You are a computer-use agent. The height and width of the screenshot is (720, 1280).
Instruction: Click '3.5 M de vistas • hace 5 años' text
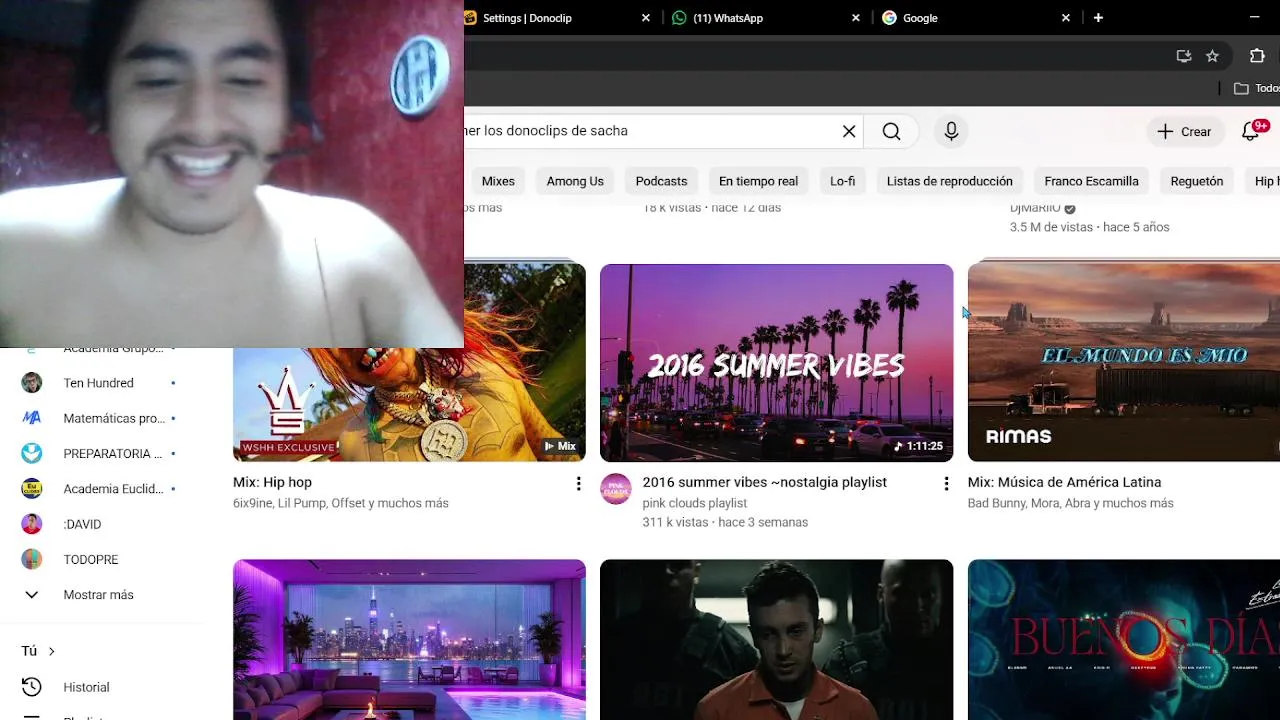[1089, 227]
